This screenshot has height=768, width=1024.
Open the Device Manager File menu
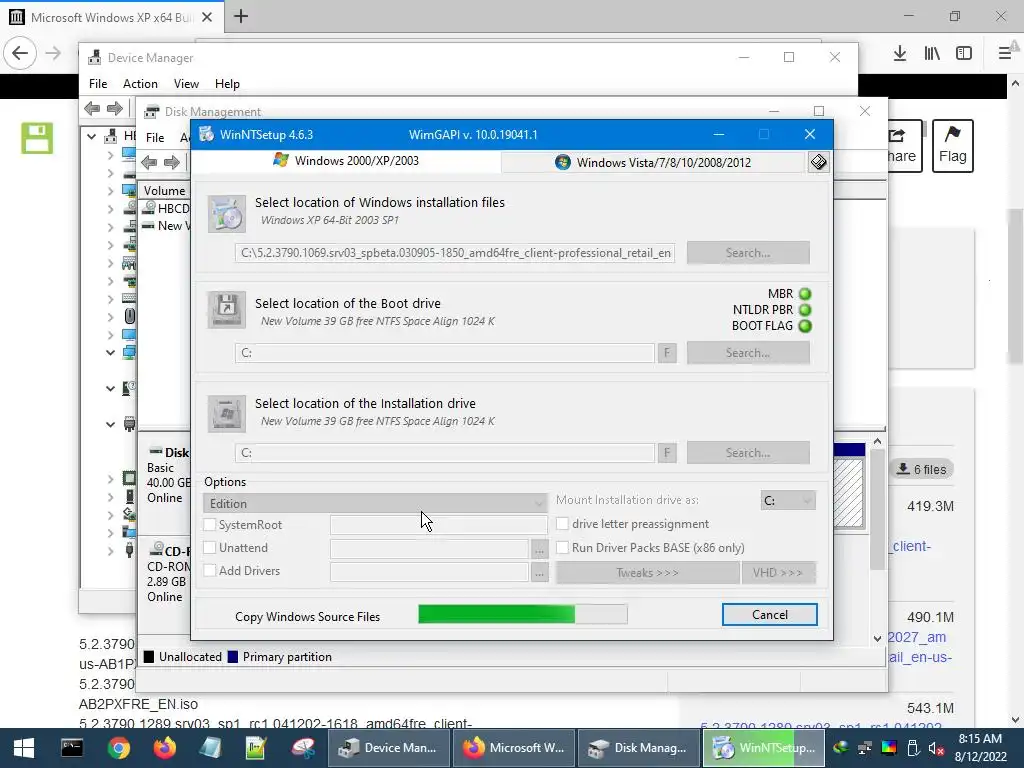(x=98, y=84)
